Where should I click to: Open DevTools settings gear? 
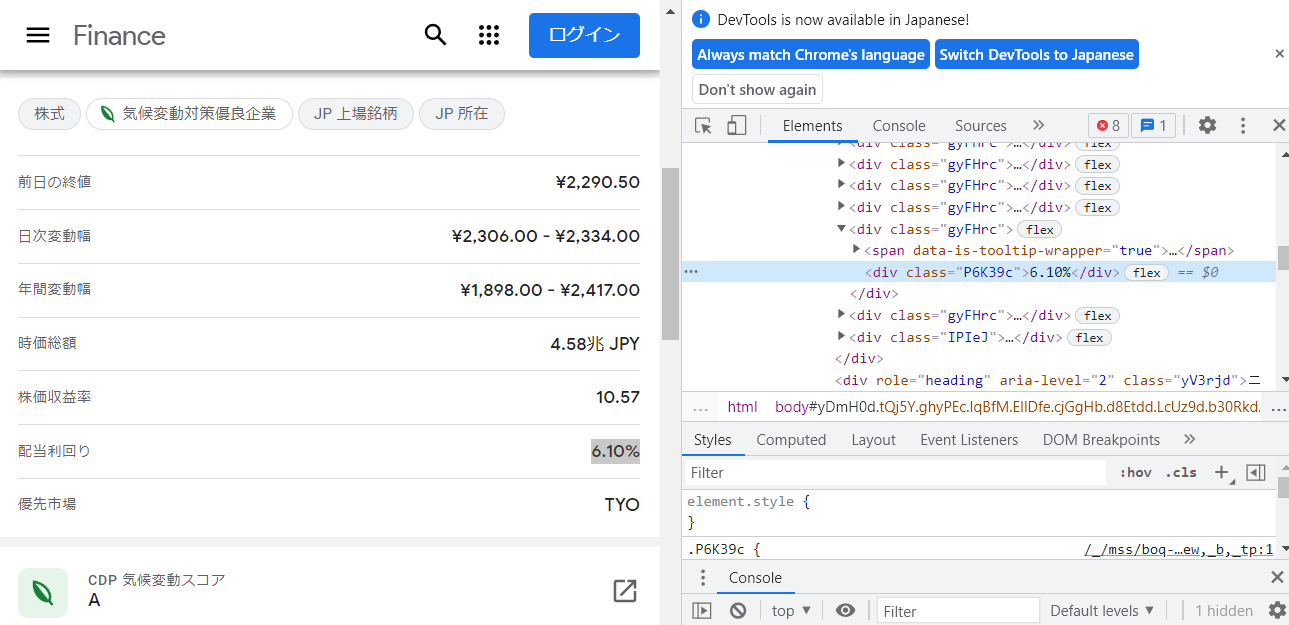point(1207,125)
